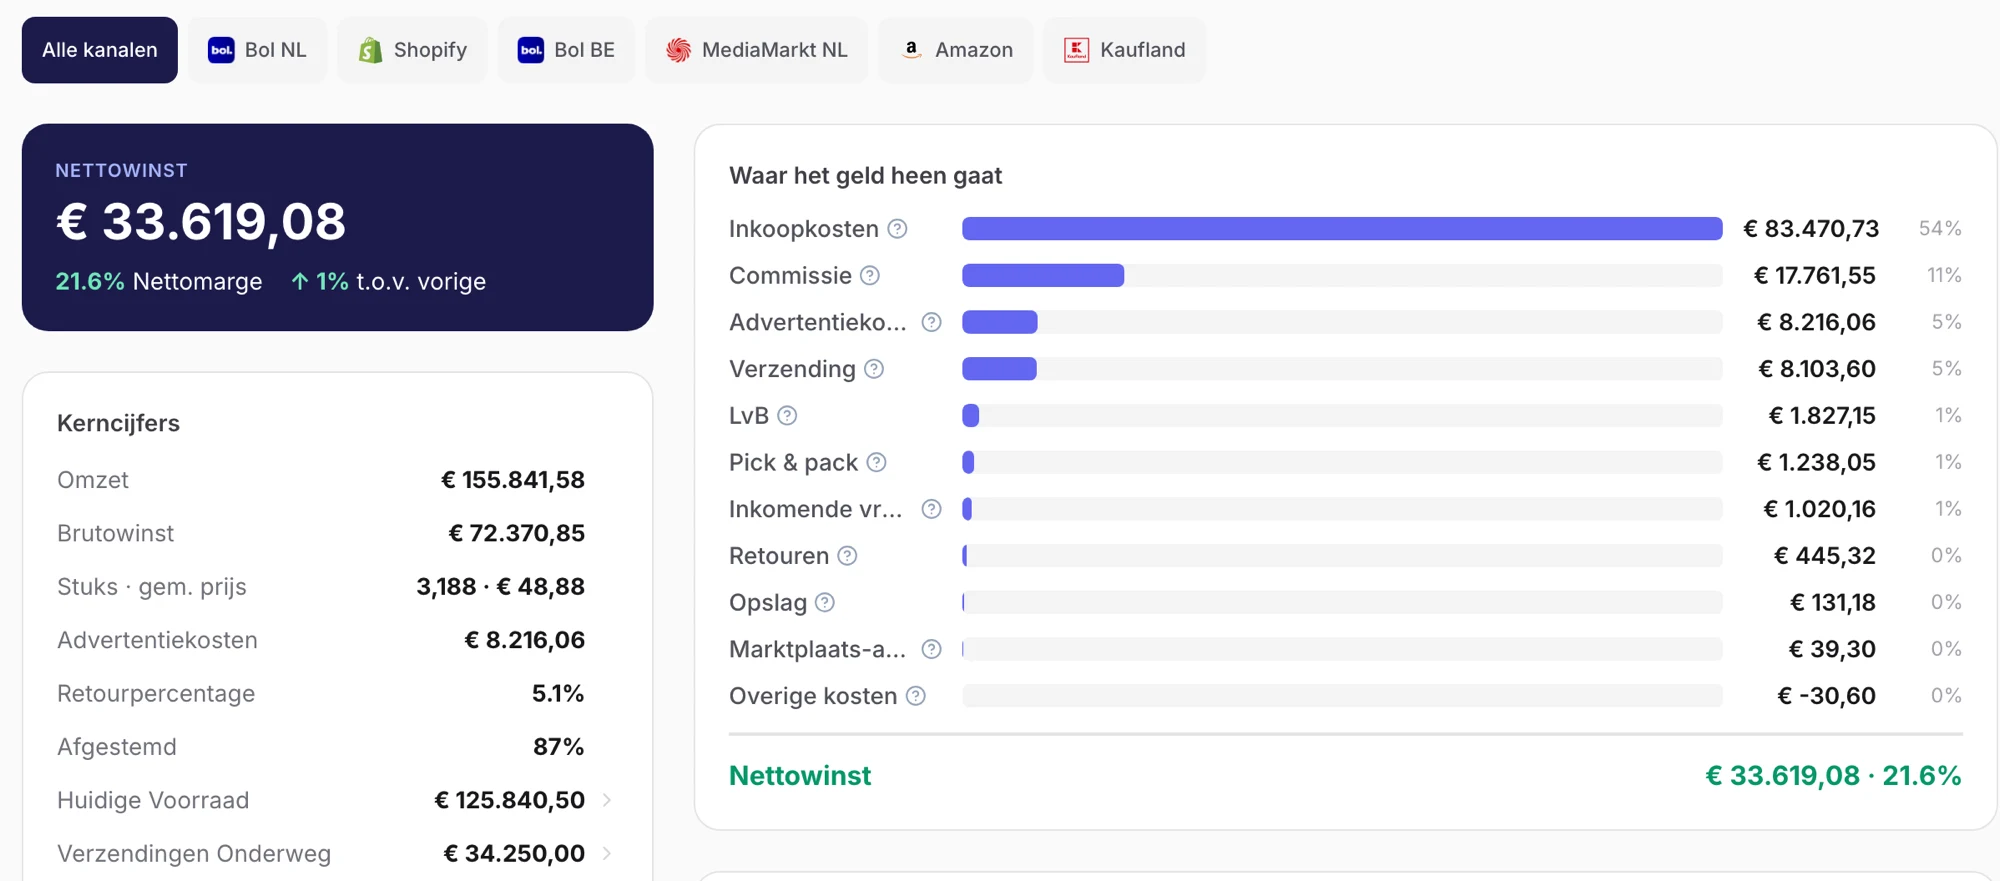Expand Verzendingen Onderweg row chevron
The image size is (2000, 881).
point(607,853)
